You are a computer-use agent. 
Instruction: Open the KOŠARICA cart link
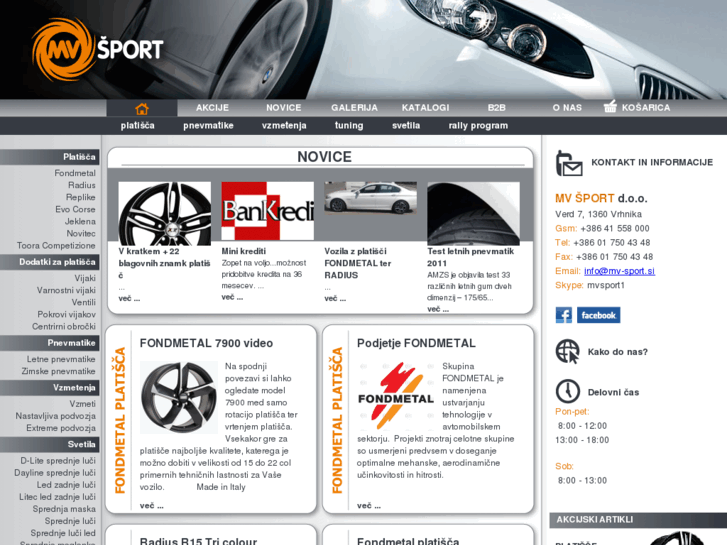pos(646,108)
